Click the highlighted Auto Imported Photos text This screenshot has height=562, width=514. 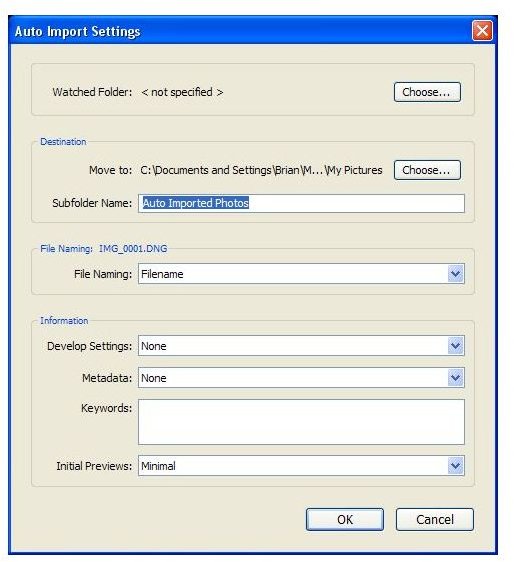196,203
